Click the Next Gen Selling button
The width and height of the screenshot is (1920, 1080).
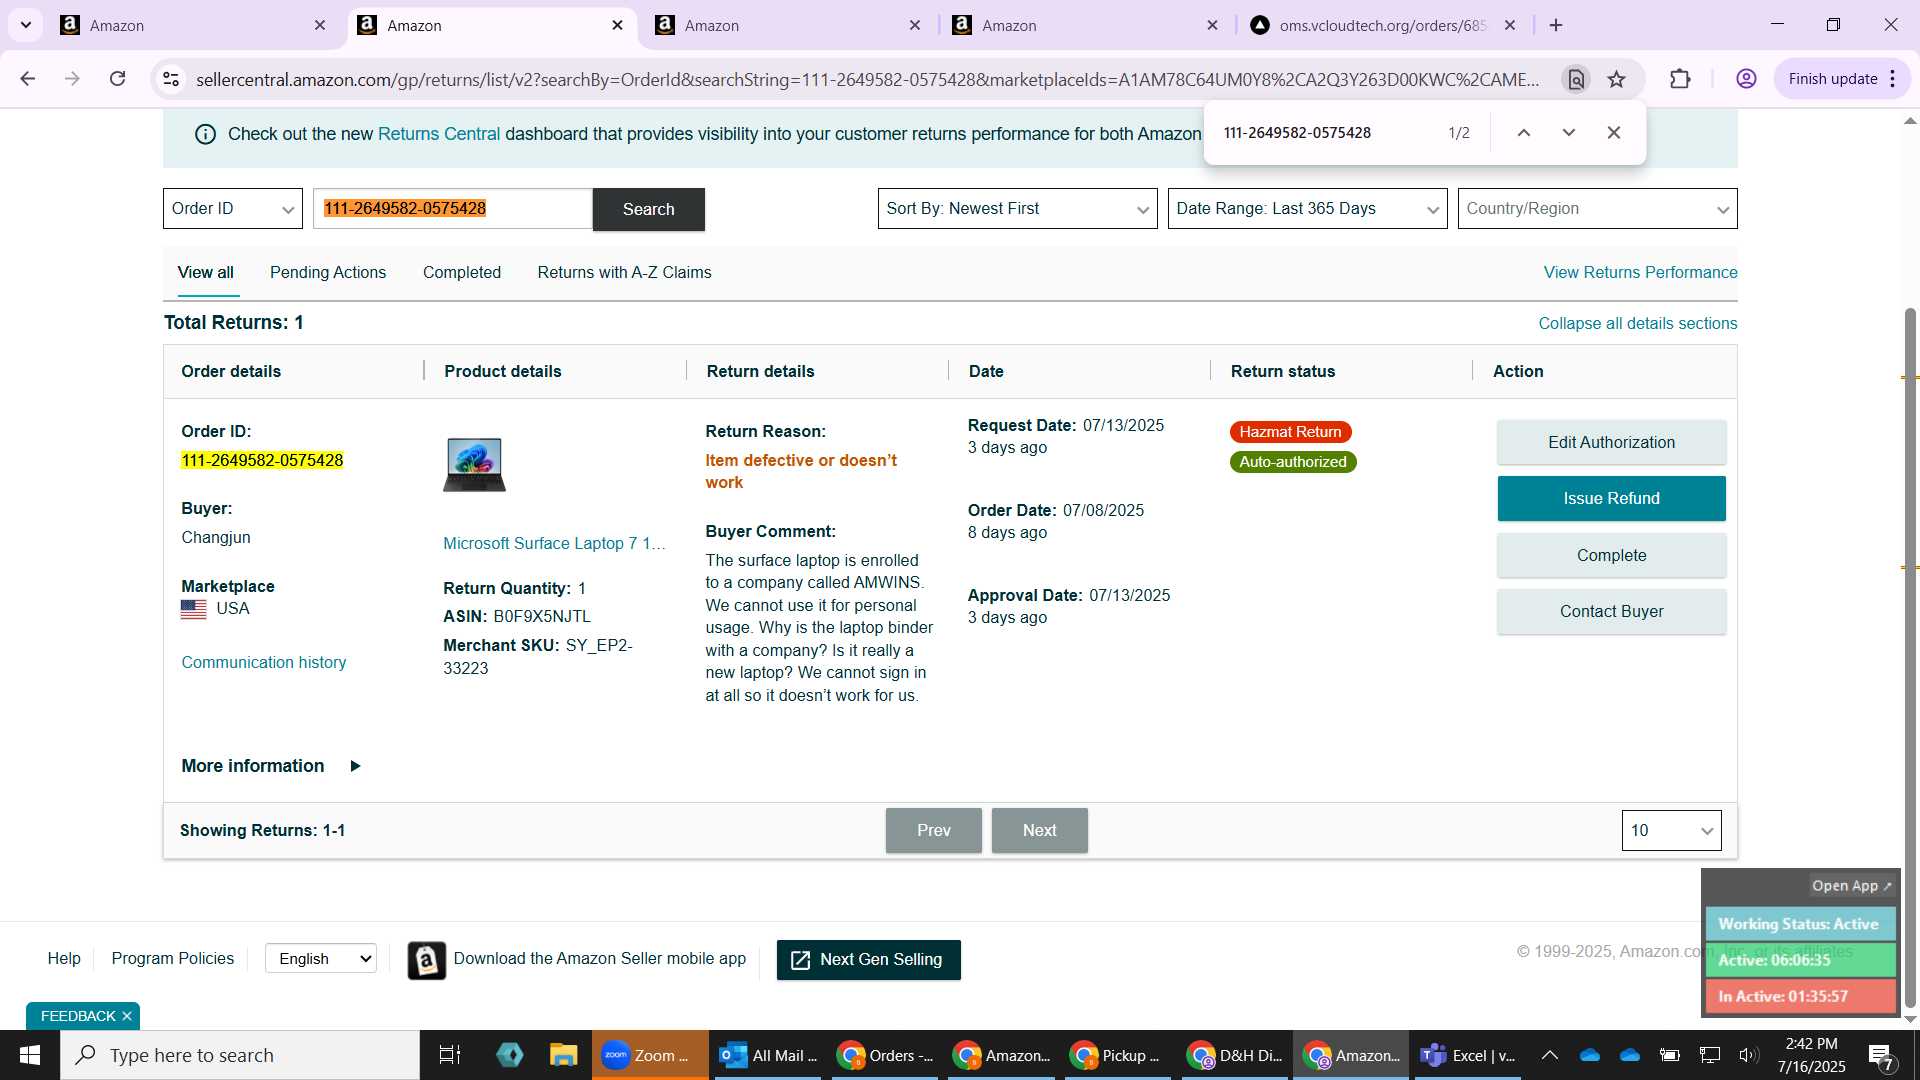pos(868,960)
